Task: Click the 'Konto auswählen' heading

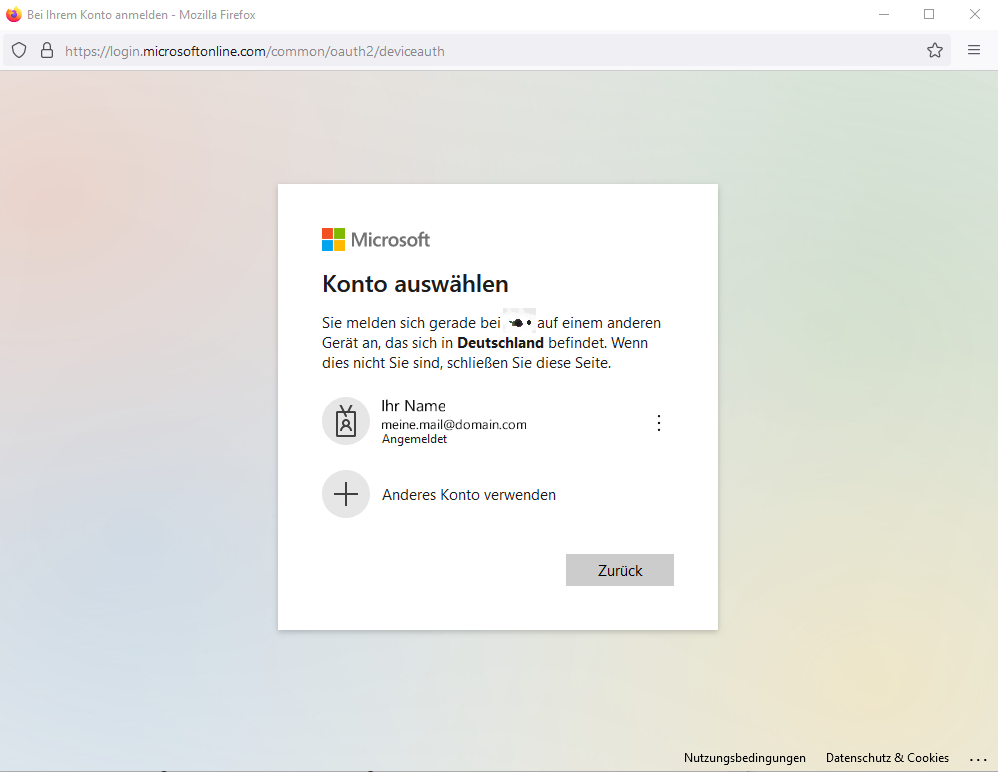Action: tap(415, 284)
